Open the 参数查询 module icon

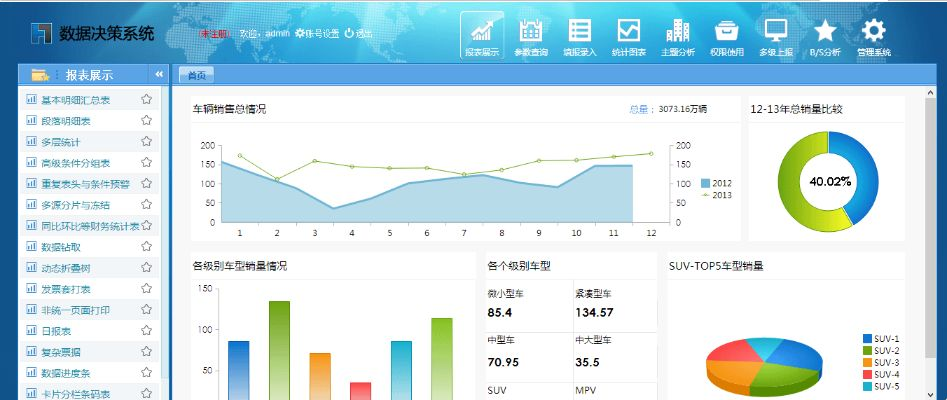tap(530, 36)
